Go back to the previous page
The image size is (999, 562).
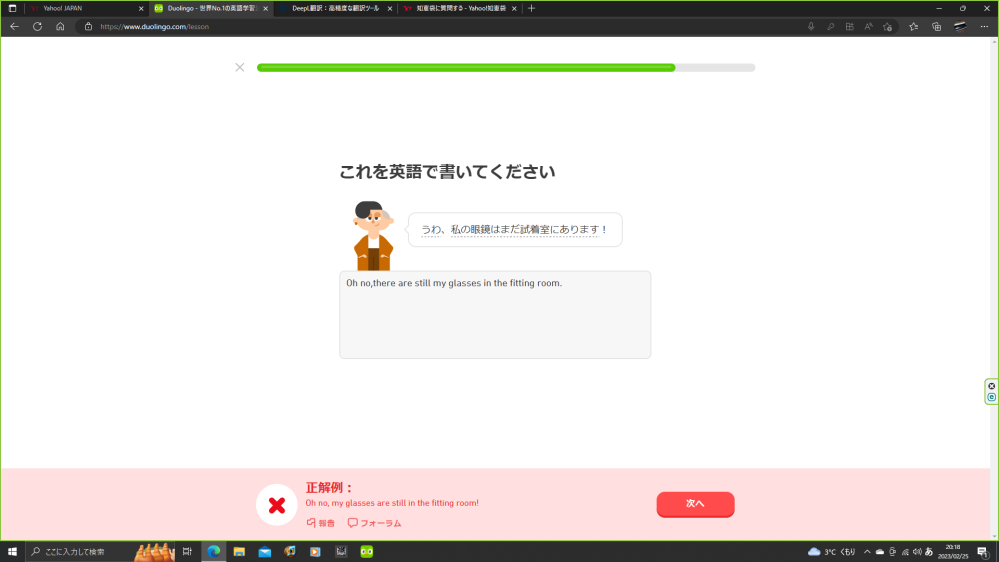pyautogui.click(x=14, y=27)
